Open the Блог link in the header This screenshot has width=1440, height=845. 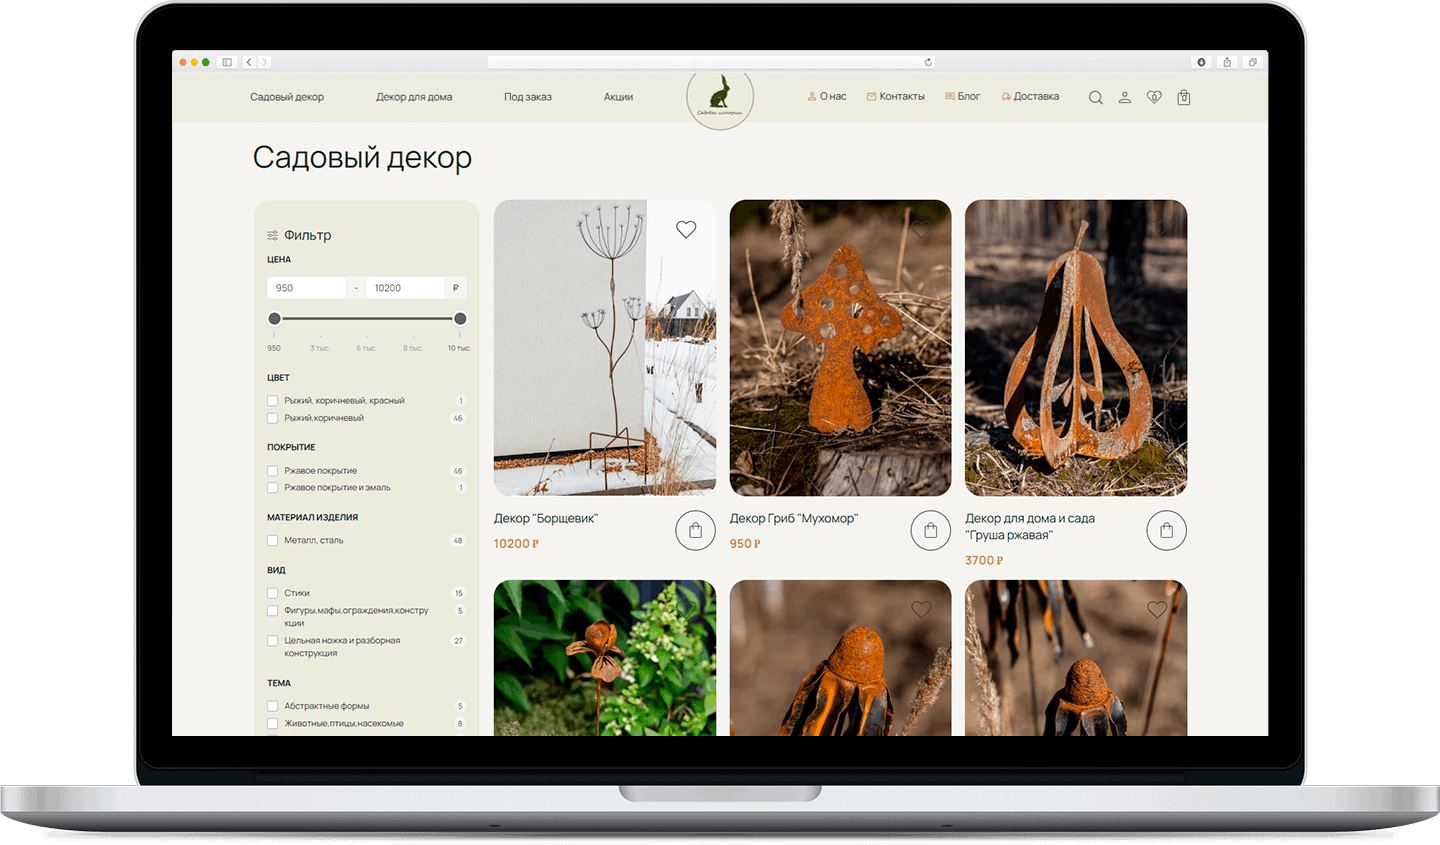[962, 95]
